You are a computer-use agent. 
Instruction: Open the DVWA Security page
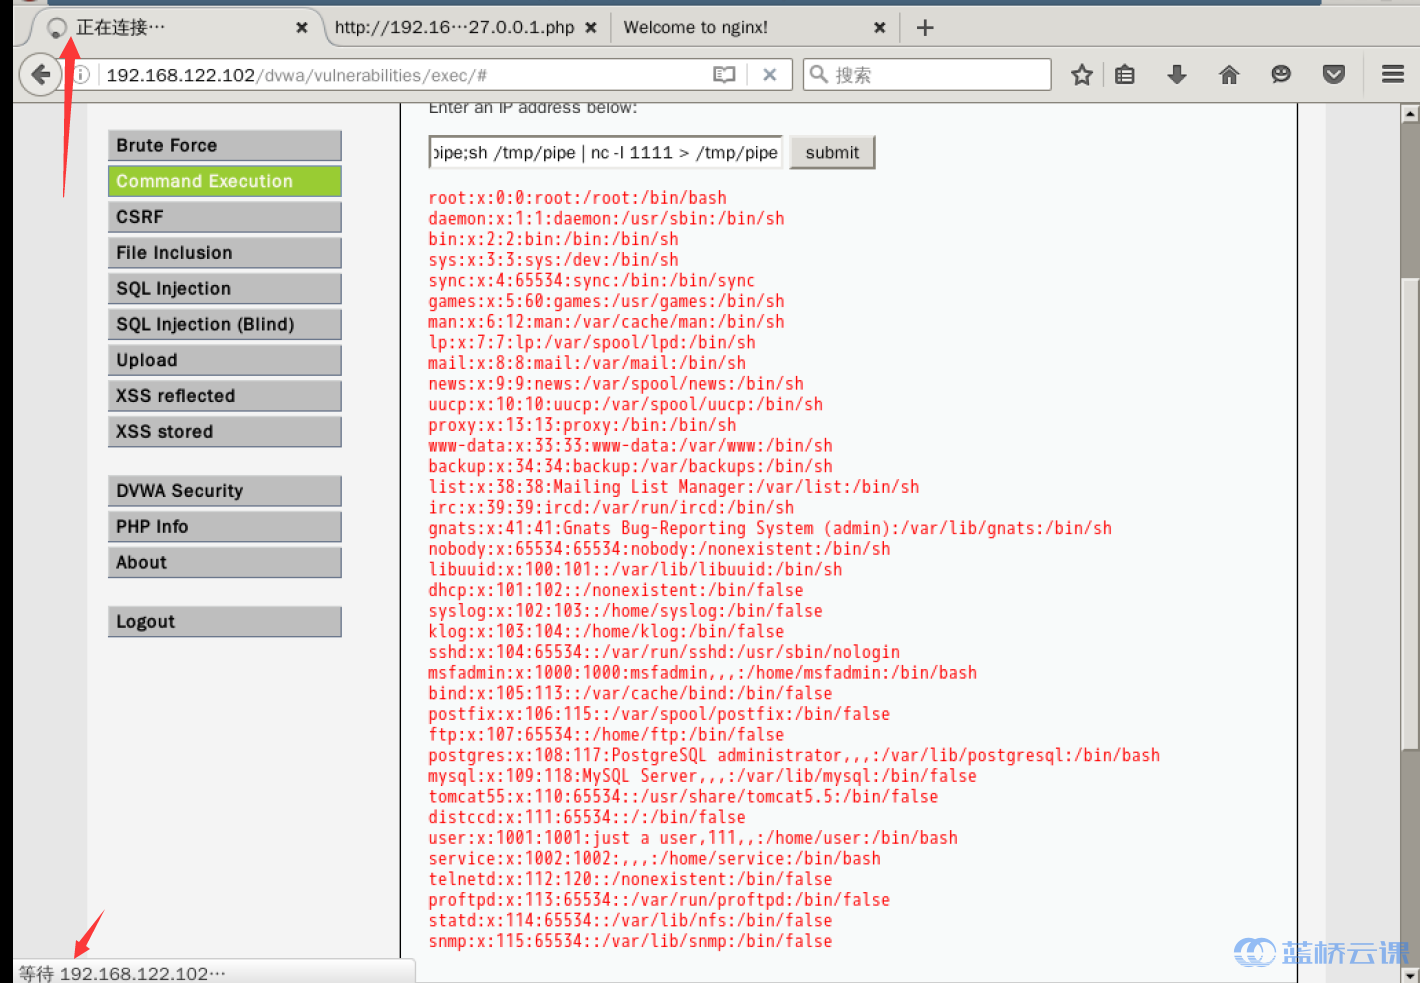coord(225,491)
